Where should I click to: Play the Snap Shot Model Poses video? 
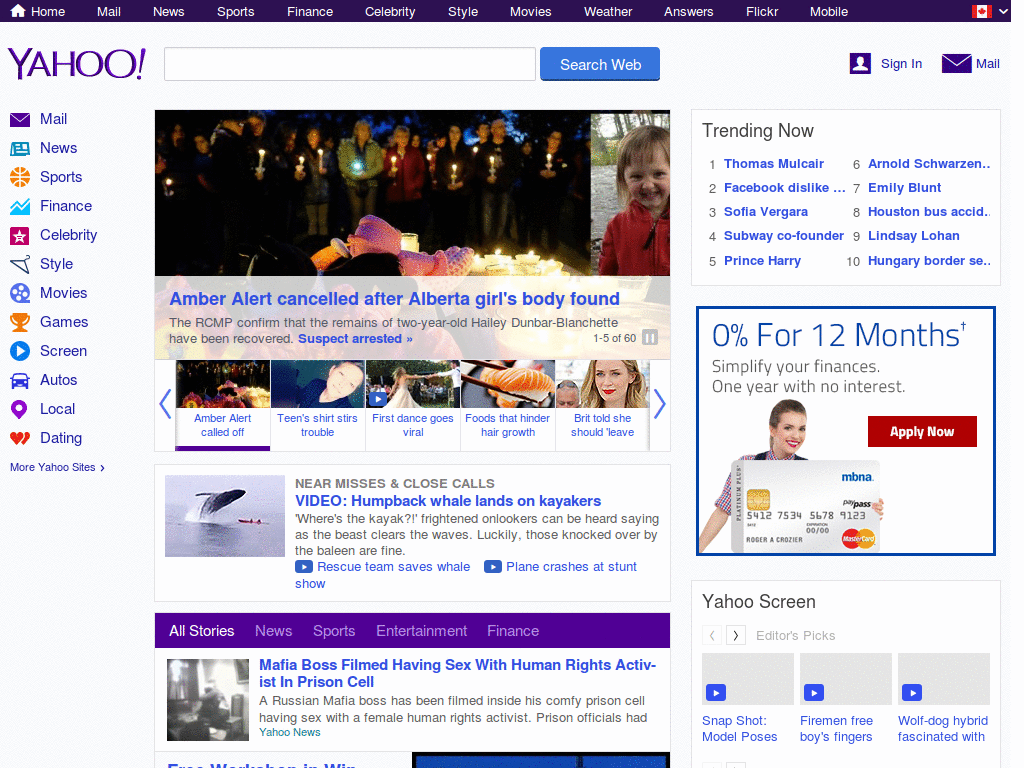pyautogui.click(x=716, y=693)
